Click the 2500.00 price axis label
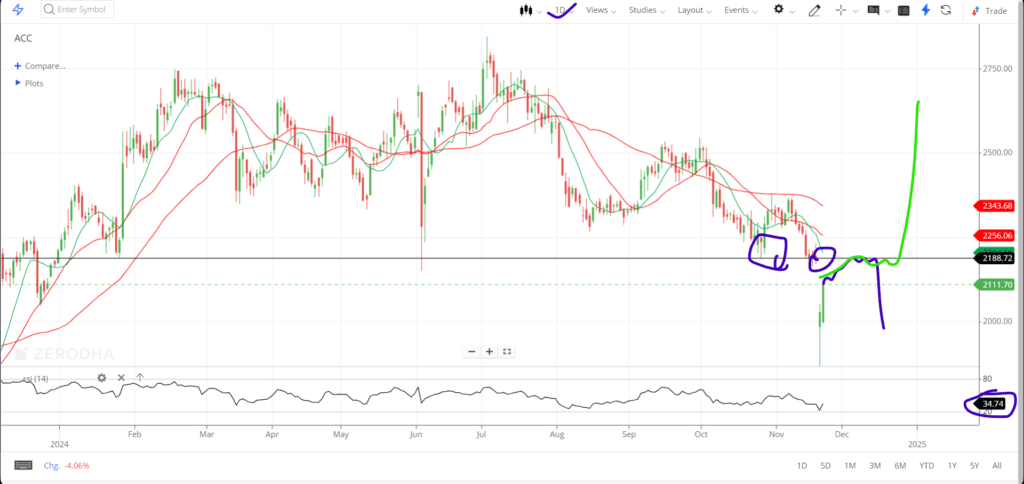1024x484 pixels. [x=997, y=153]
